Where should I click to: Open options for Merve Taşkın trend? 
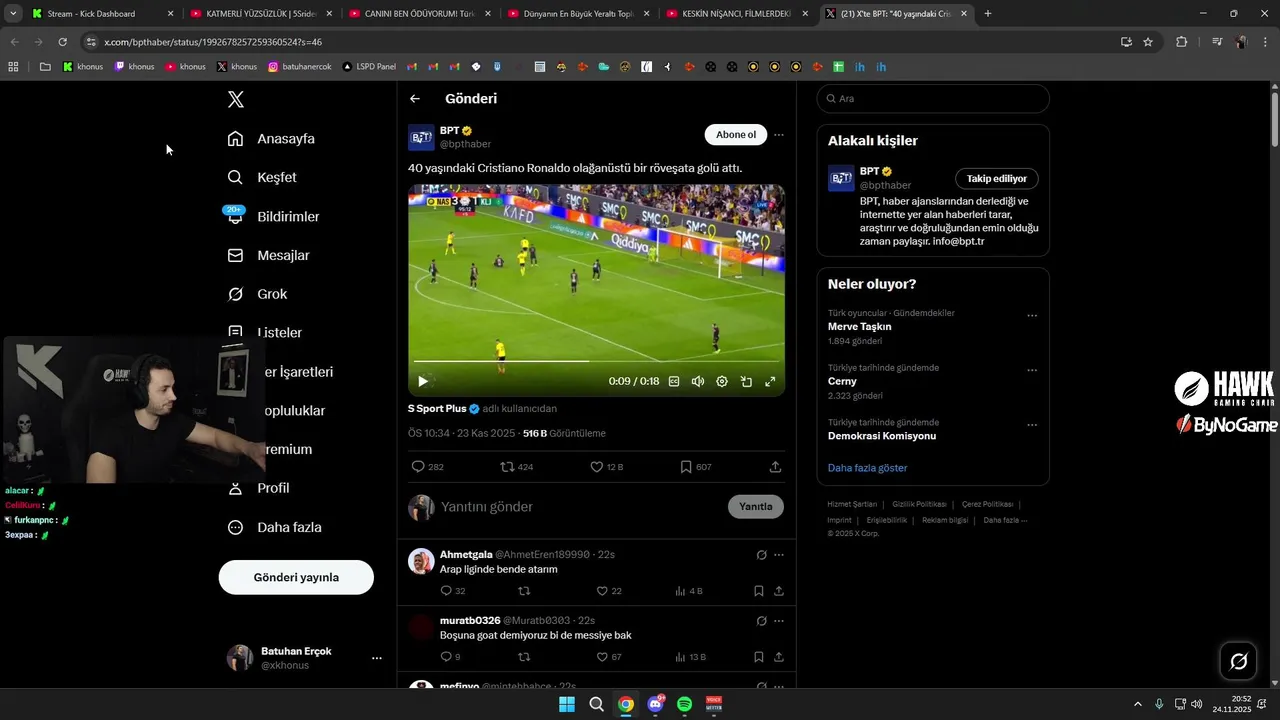pos(1032,316)
